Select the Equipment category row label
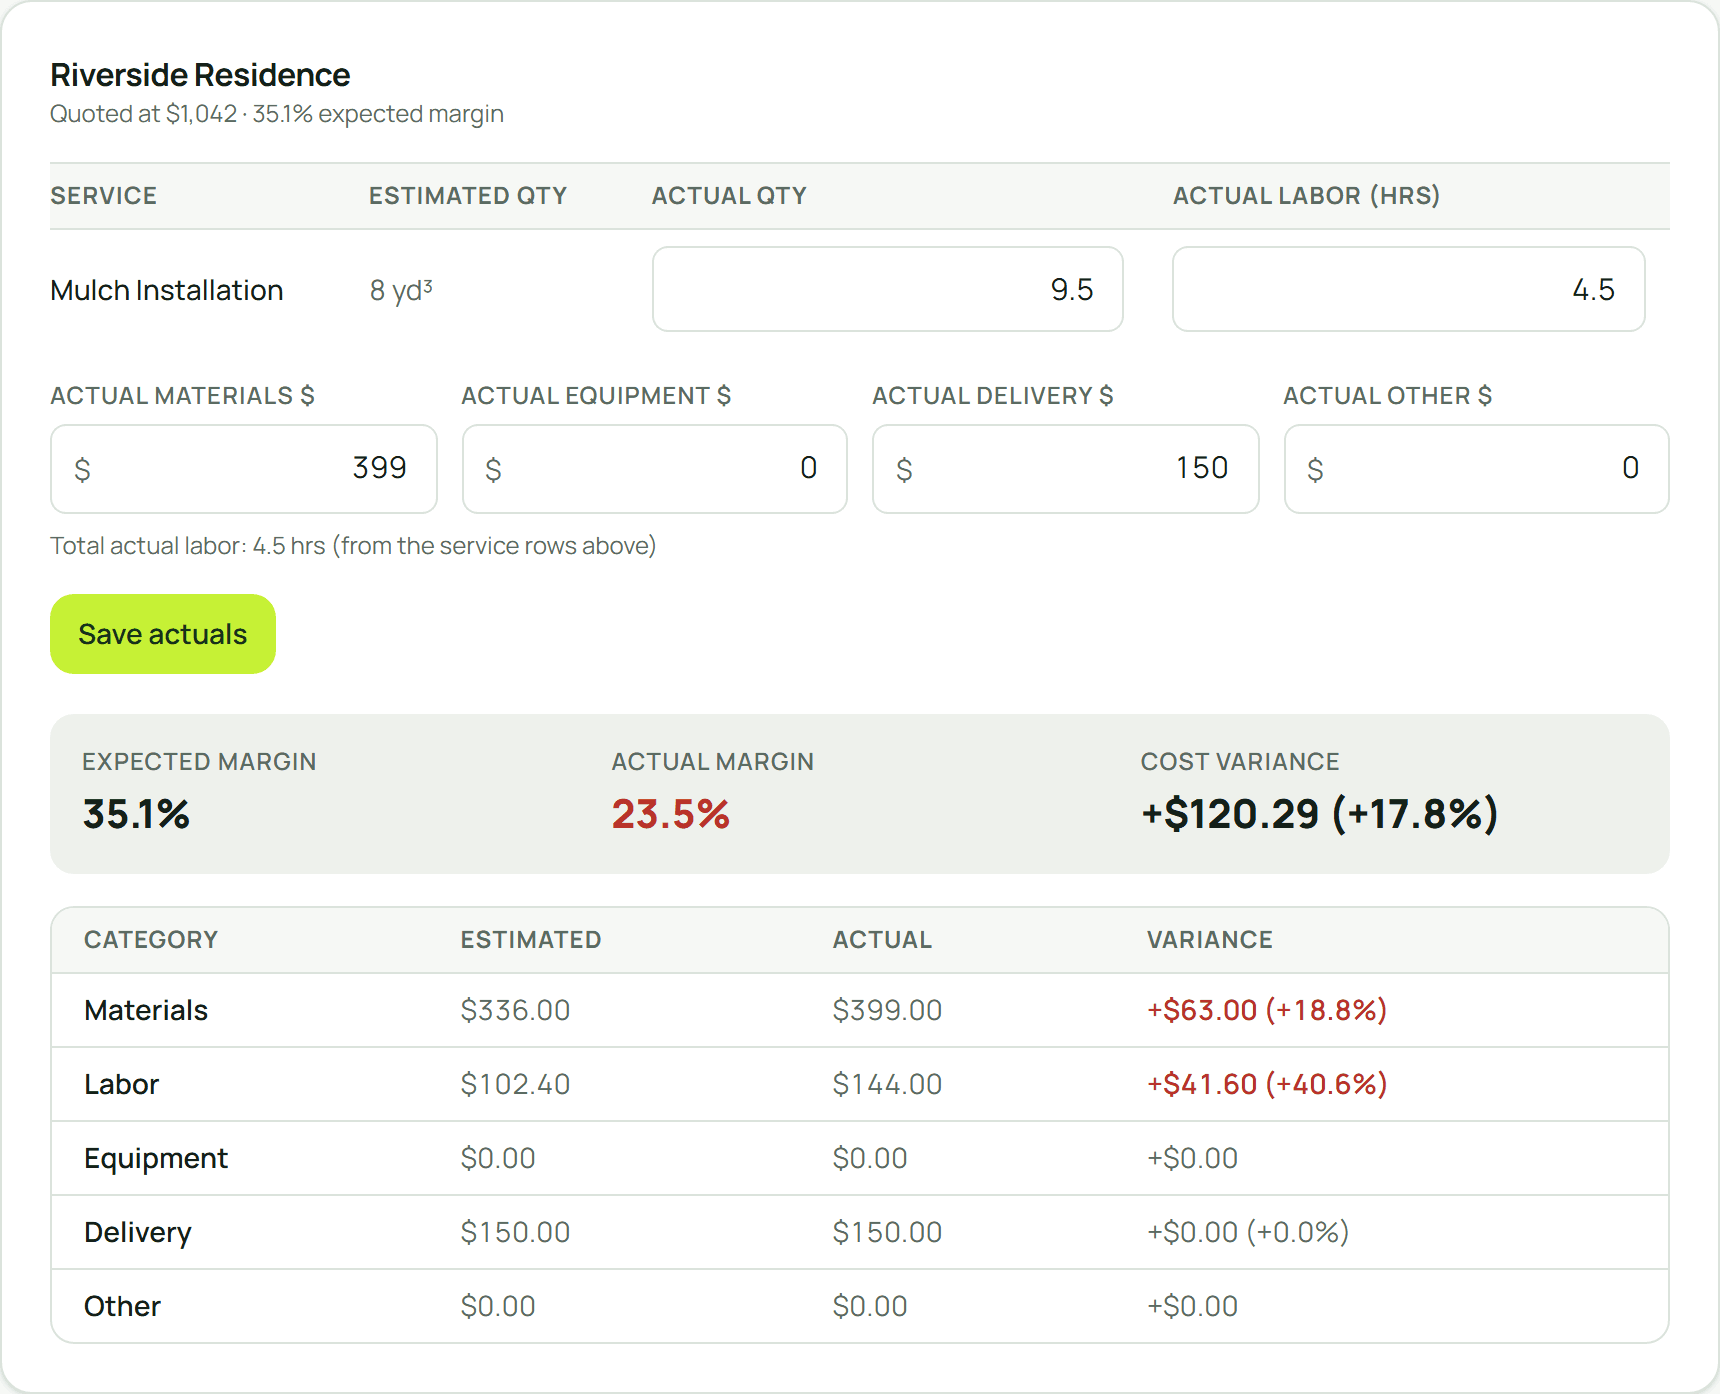The width and height of the screenshot is (1720, 1394). click(x=156, y=1158)
